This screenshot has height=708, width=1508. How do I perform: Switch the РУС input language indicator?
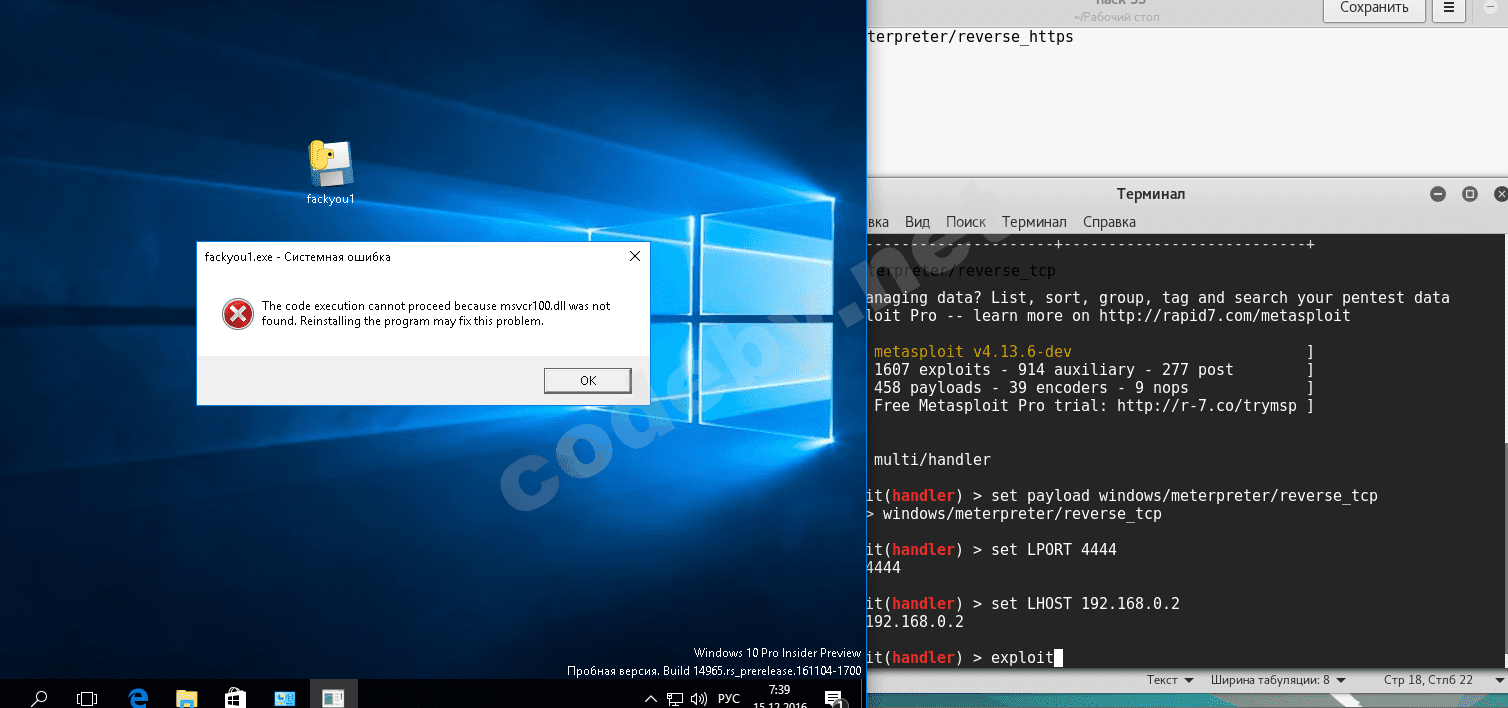[x=728, y=698]
